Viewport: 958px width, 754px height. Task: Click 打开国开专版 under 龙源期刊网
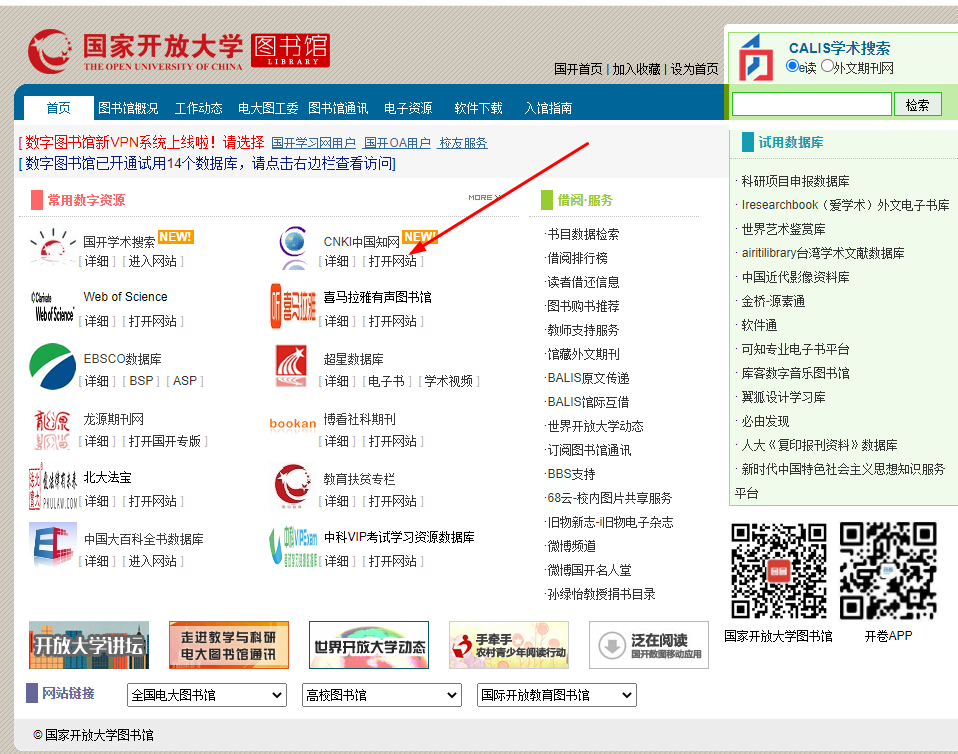point(165,441)
